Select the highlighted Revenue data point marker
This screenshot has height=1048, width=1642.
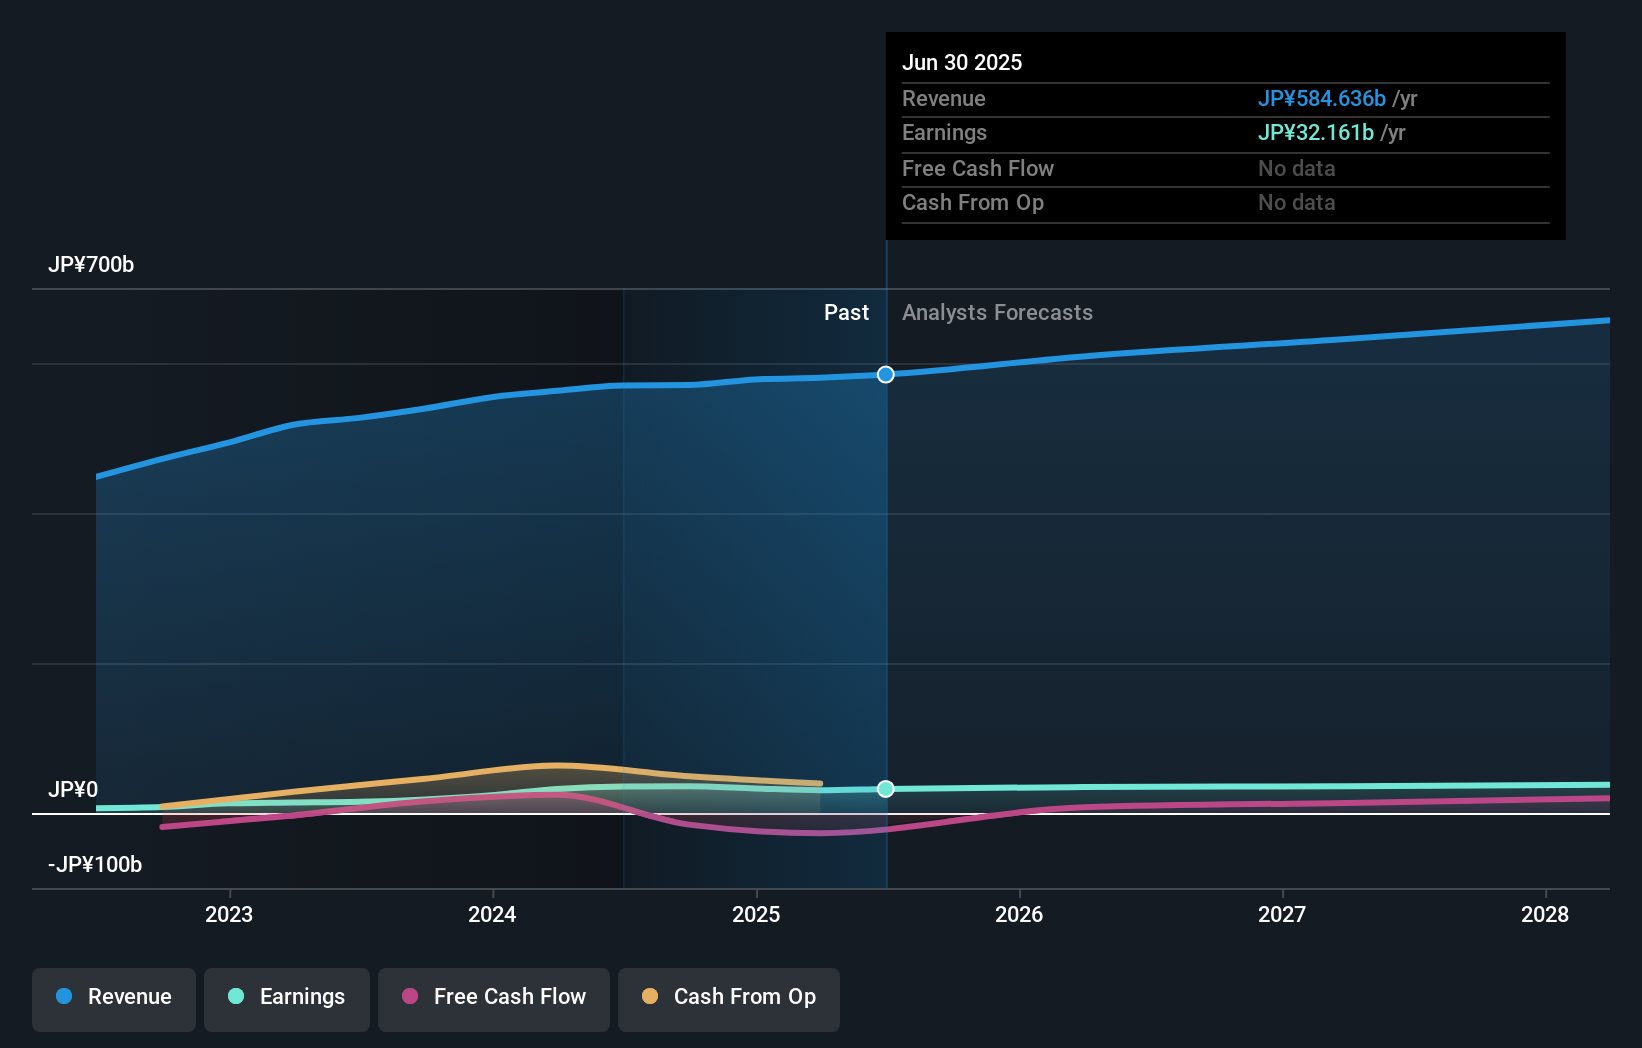(885, 375)
